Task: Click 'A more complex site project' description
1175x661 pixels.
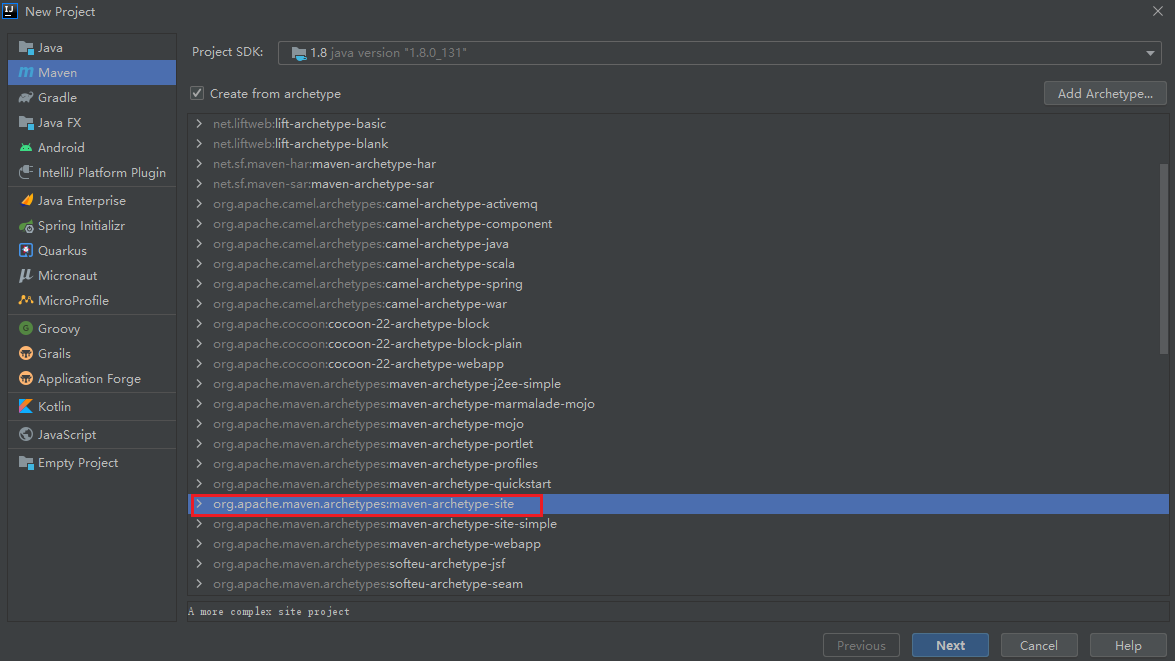Action: [269, 612]
